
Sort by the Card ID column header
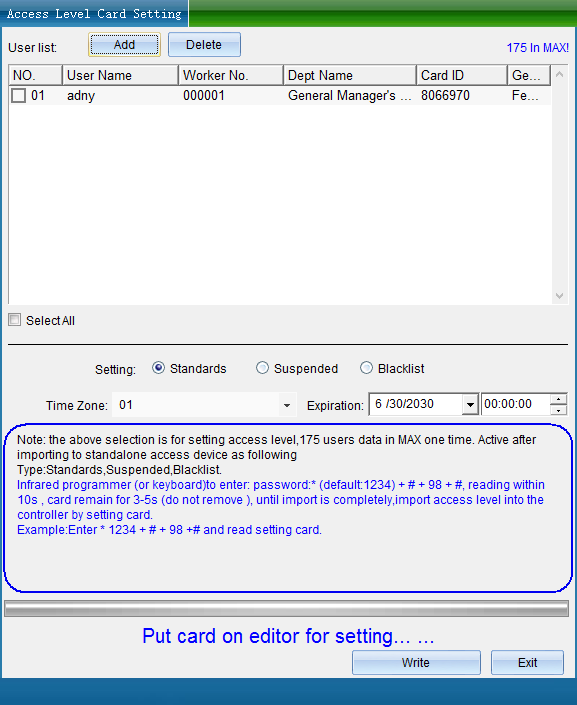tap(461, 75)
